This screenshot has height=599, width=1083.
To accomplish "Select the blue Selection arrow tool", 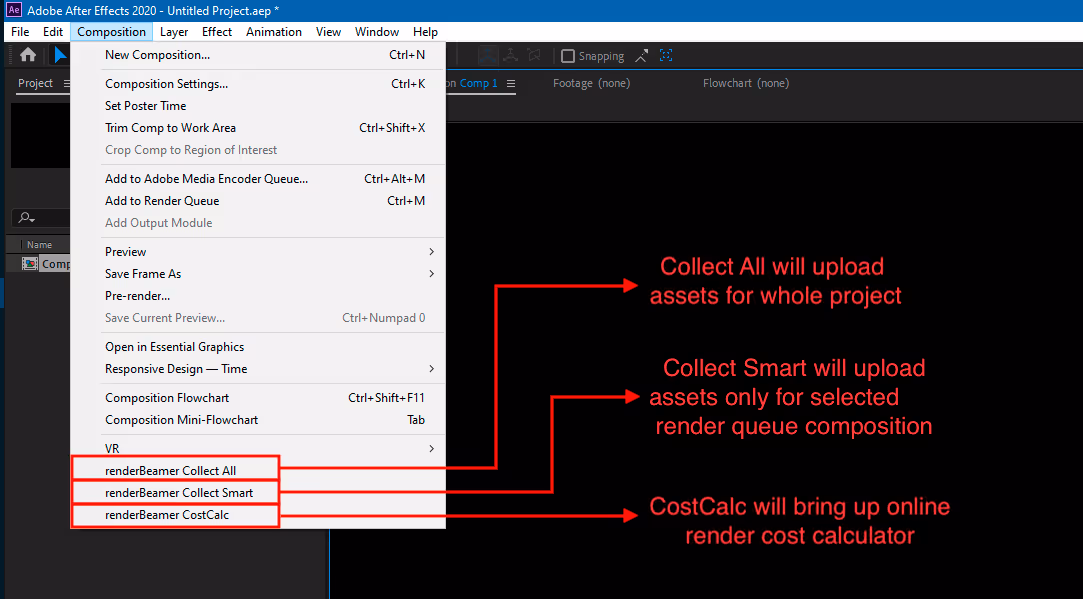I will (x=60, y=55).
